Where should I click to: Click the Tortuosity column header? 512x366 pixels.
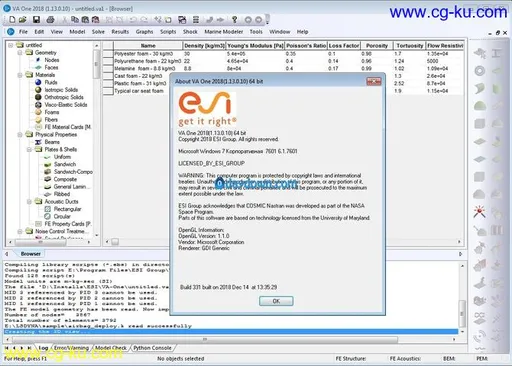[410, 46]
